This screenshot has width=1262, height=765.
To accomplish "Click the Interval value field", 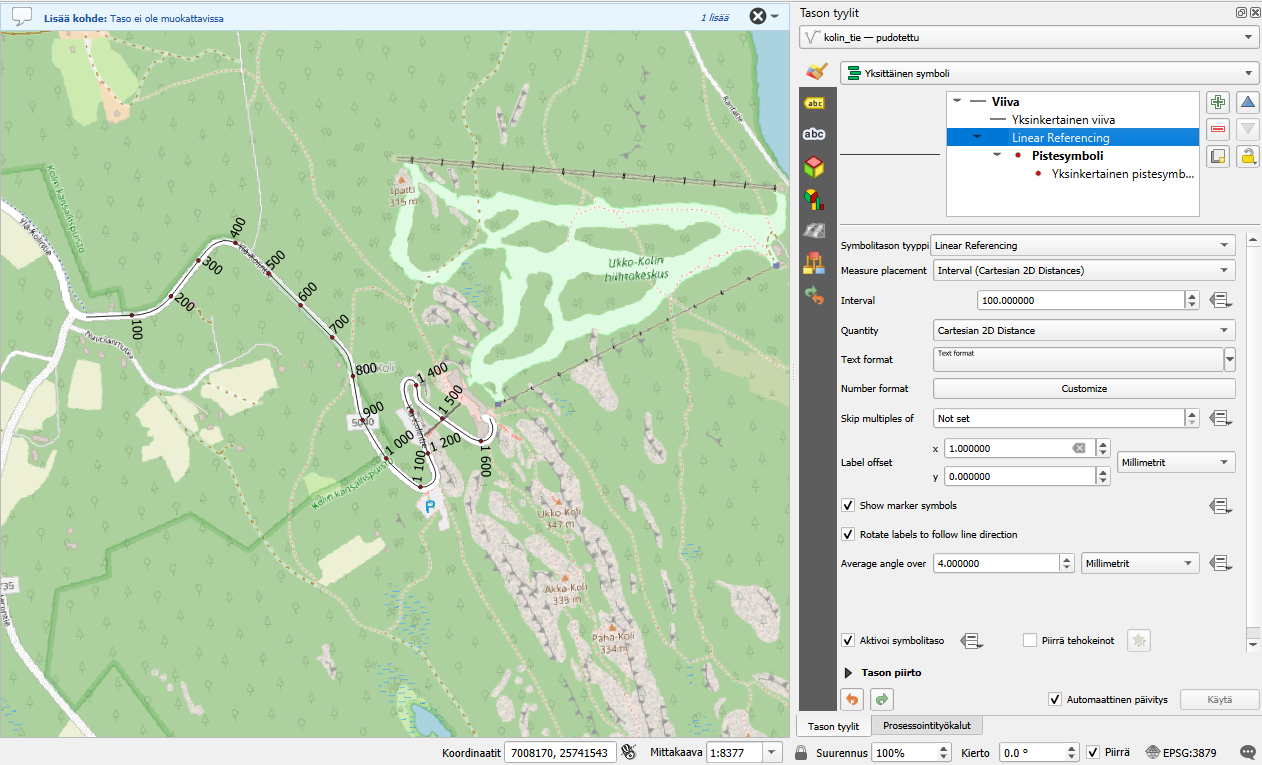I will (x=1079, y=300).
